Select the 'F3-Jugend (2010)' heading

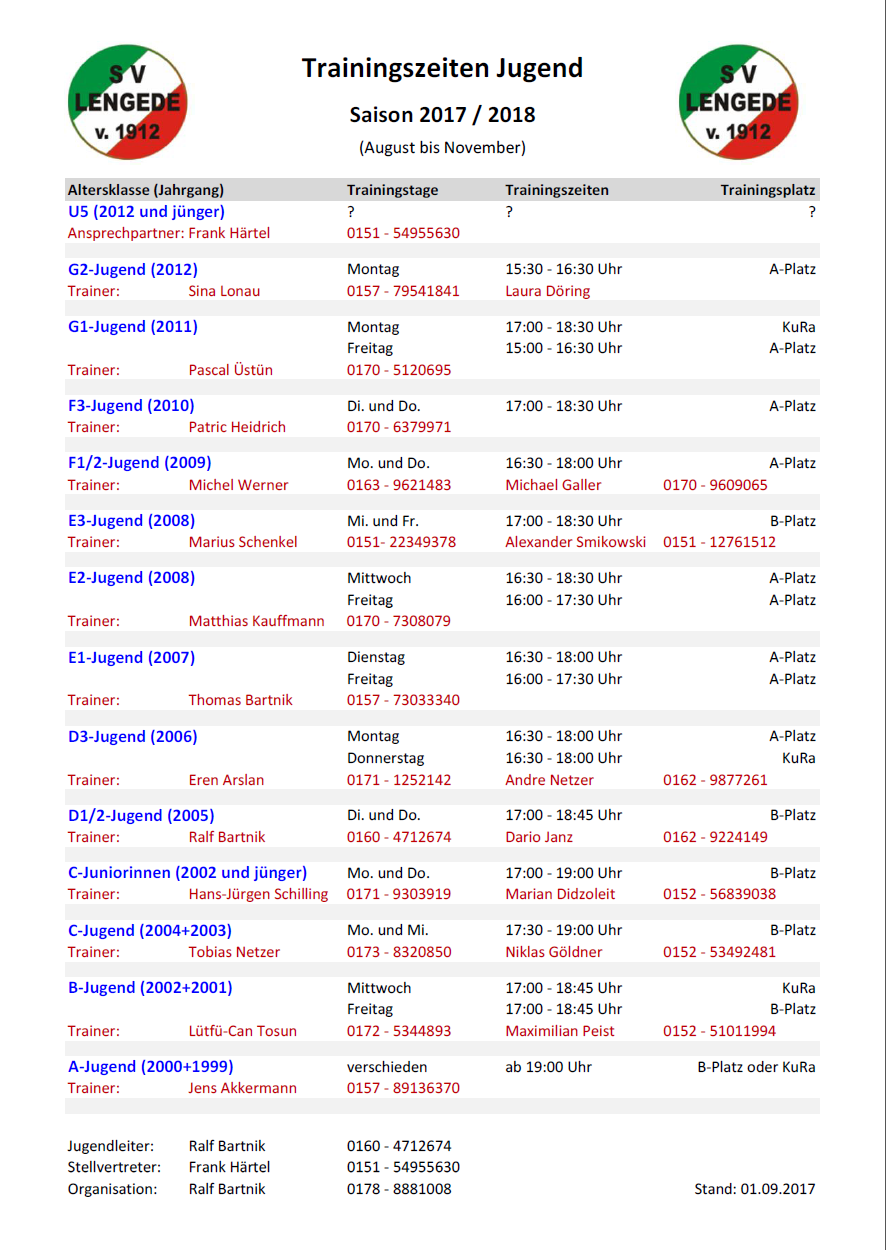click(x=131, y=406)
